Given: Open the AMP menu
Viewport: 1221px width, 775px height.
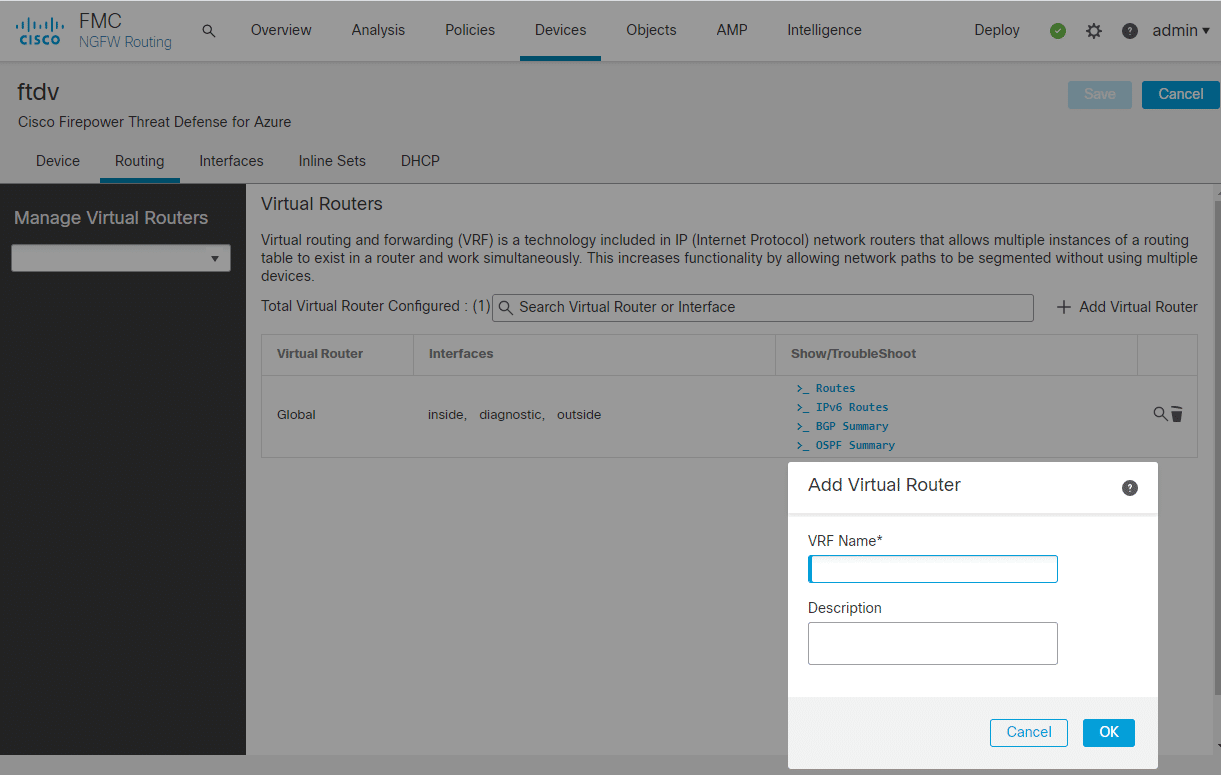Looking at the screenshot, I should (x=732, y=30).
